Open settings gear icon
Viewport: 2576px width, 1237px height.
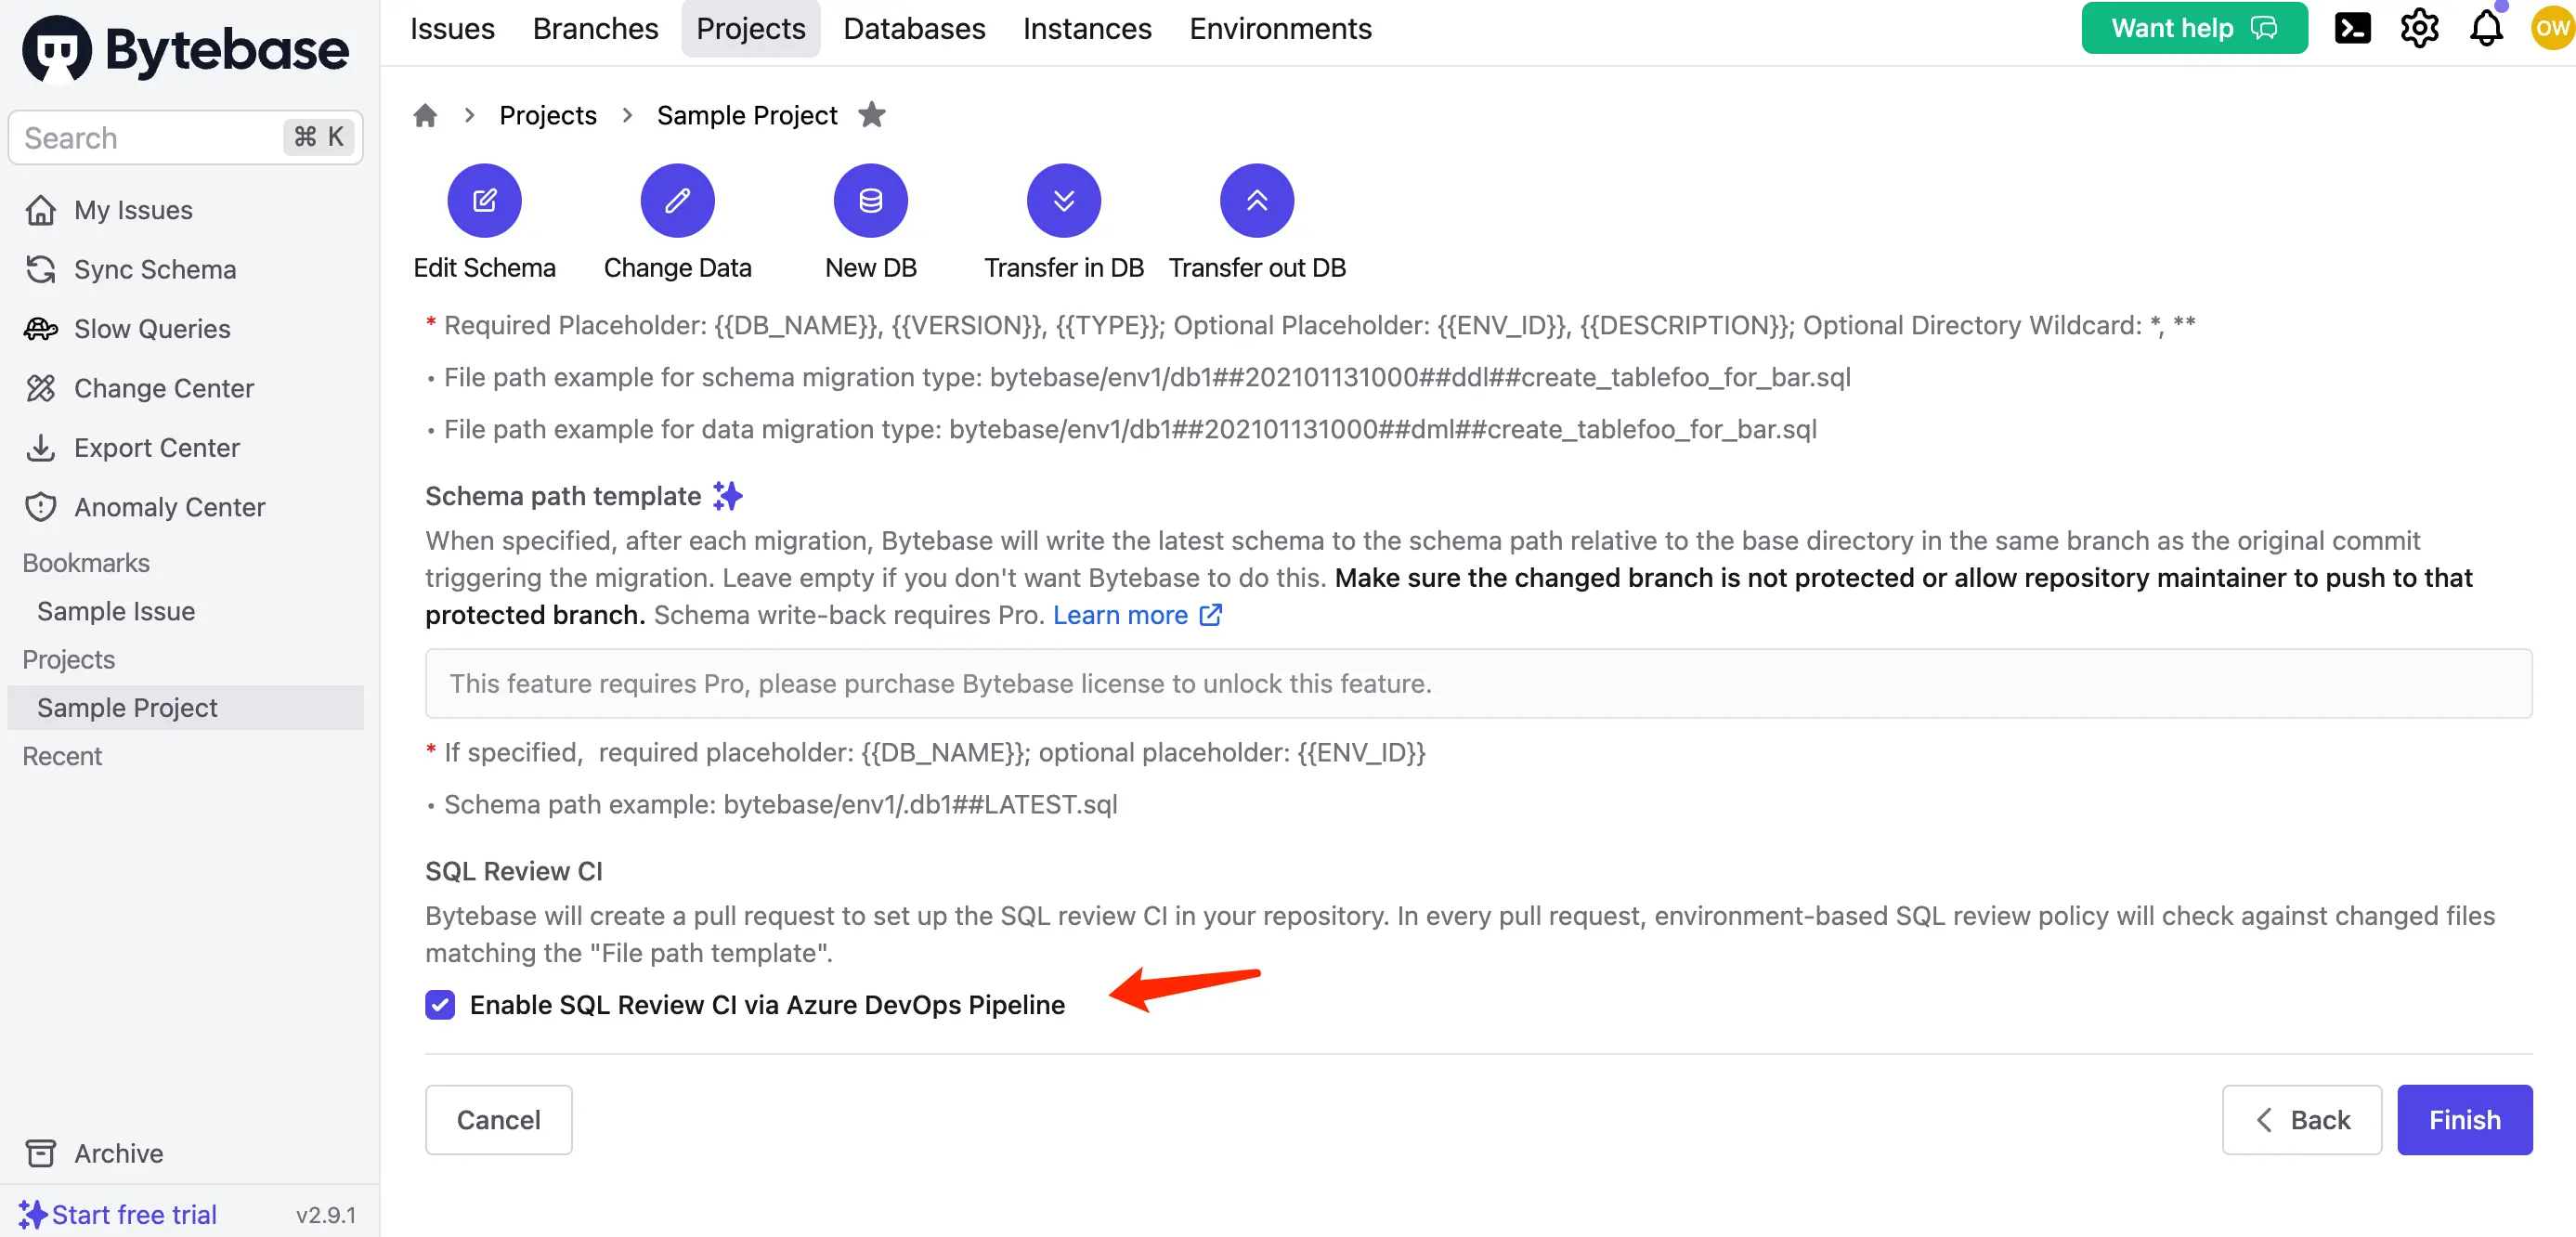coord(2419,28)
